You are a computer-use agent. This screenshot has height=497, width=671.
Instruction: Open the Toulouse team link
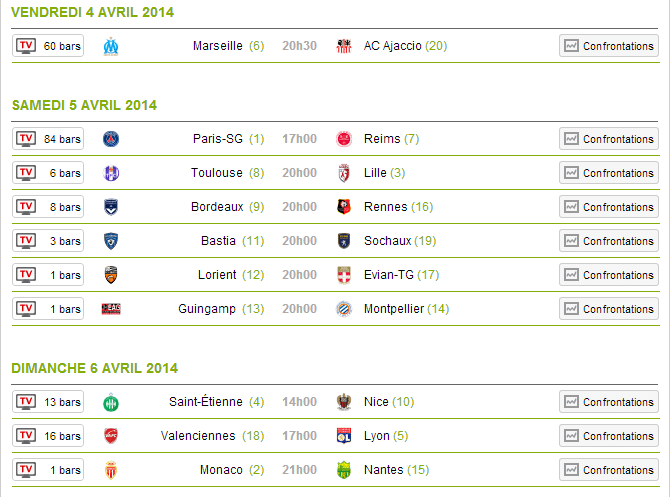point(217,173)
